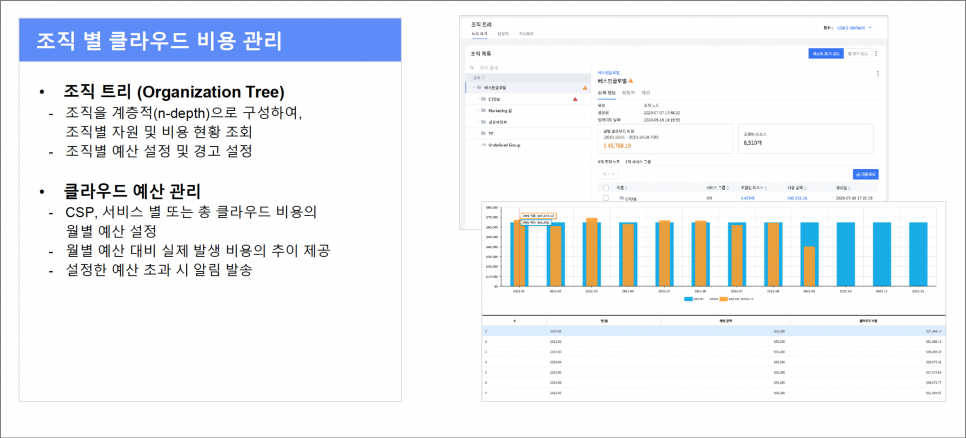Click the 클라우드 예산 관리 slide heading
Image resolution: width=966 pixels, height=438 pixels.
[x=132, y=192]
